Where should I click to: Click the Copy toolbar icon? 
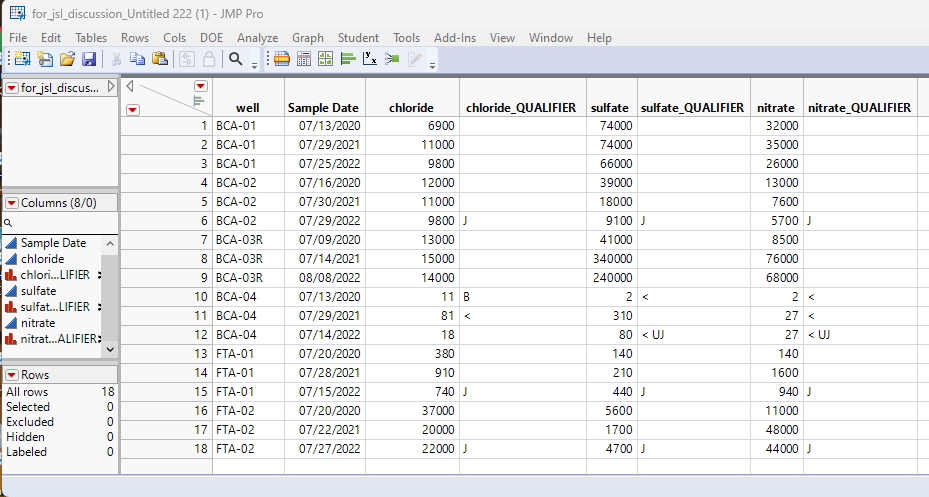(137, 59)
